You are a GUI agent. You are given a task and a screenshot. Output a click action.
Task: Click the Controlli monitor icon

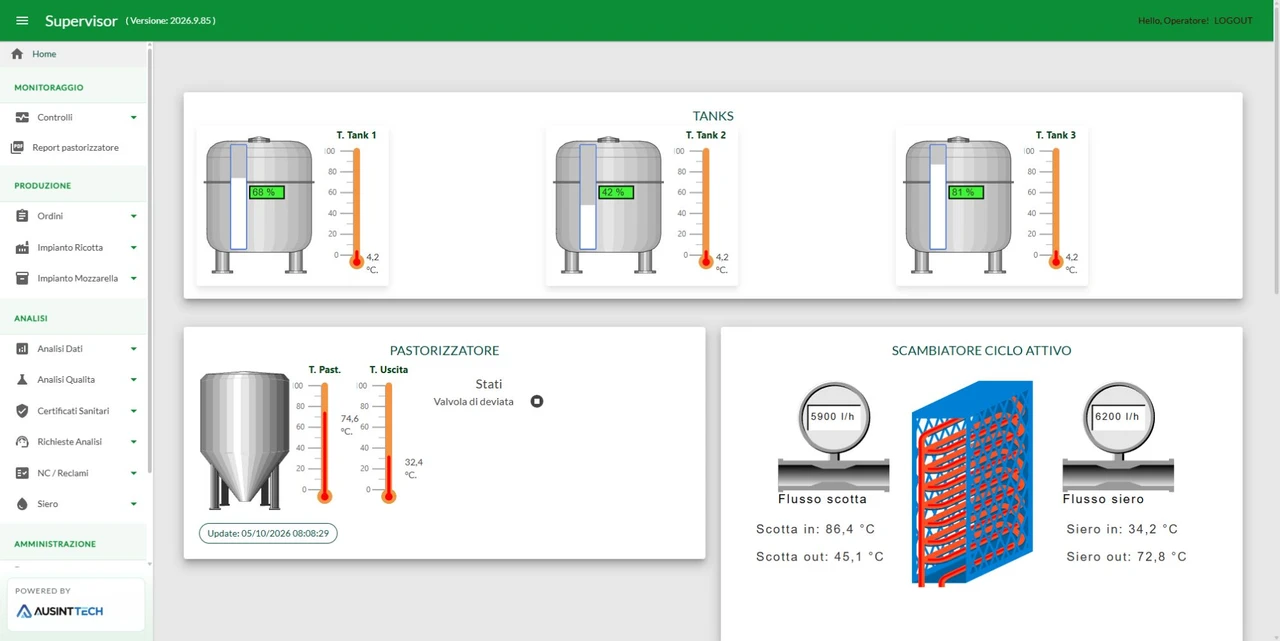[x=22, y=118]
